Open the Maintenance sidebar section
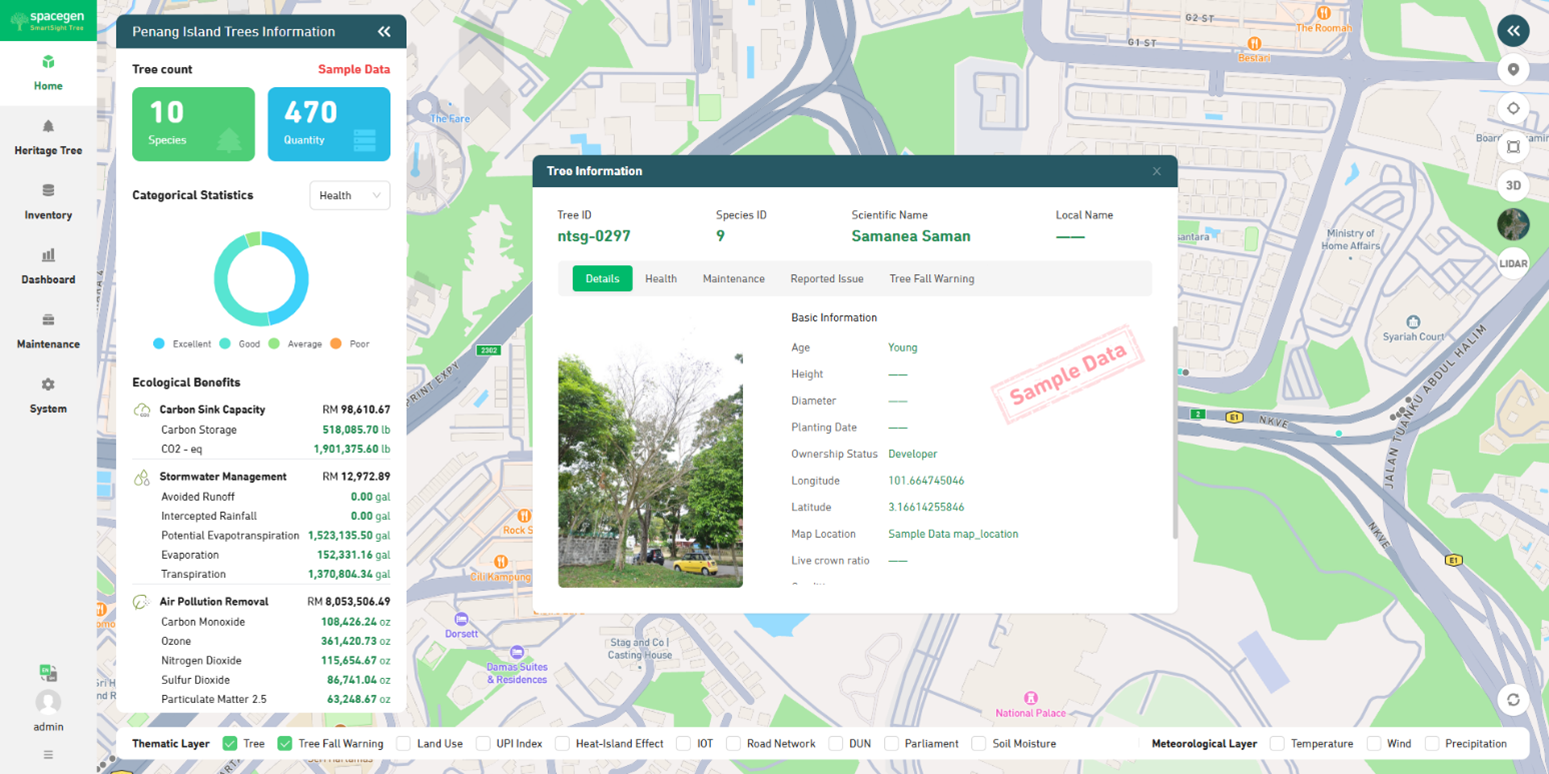Viewport: 1549px width, 774px height. (x=48, y=331)
